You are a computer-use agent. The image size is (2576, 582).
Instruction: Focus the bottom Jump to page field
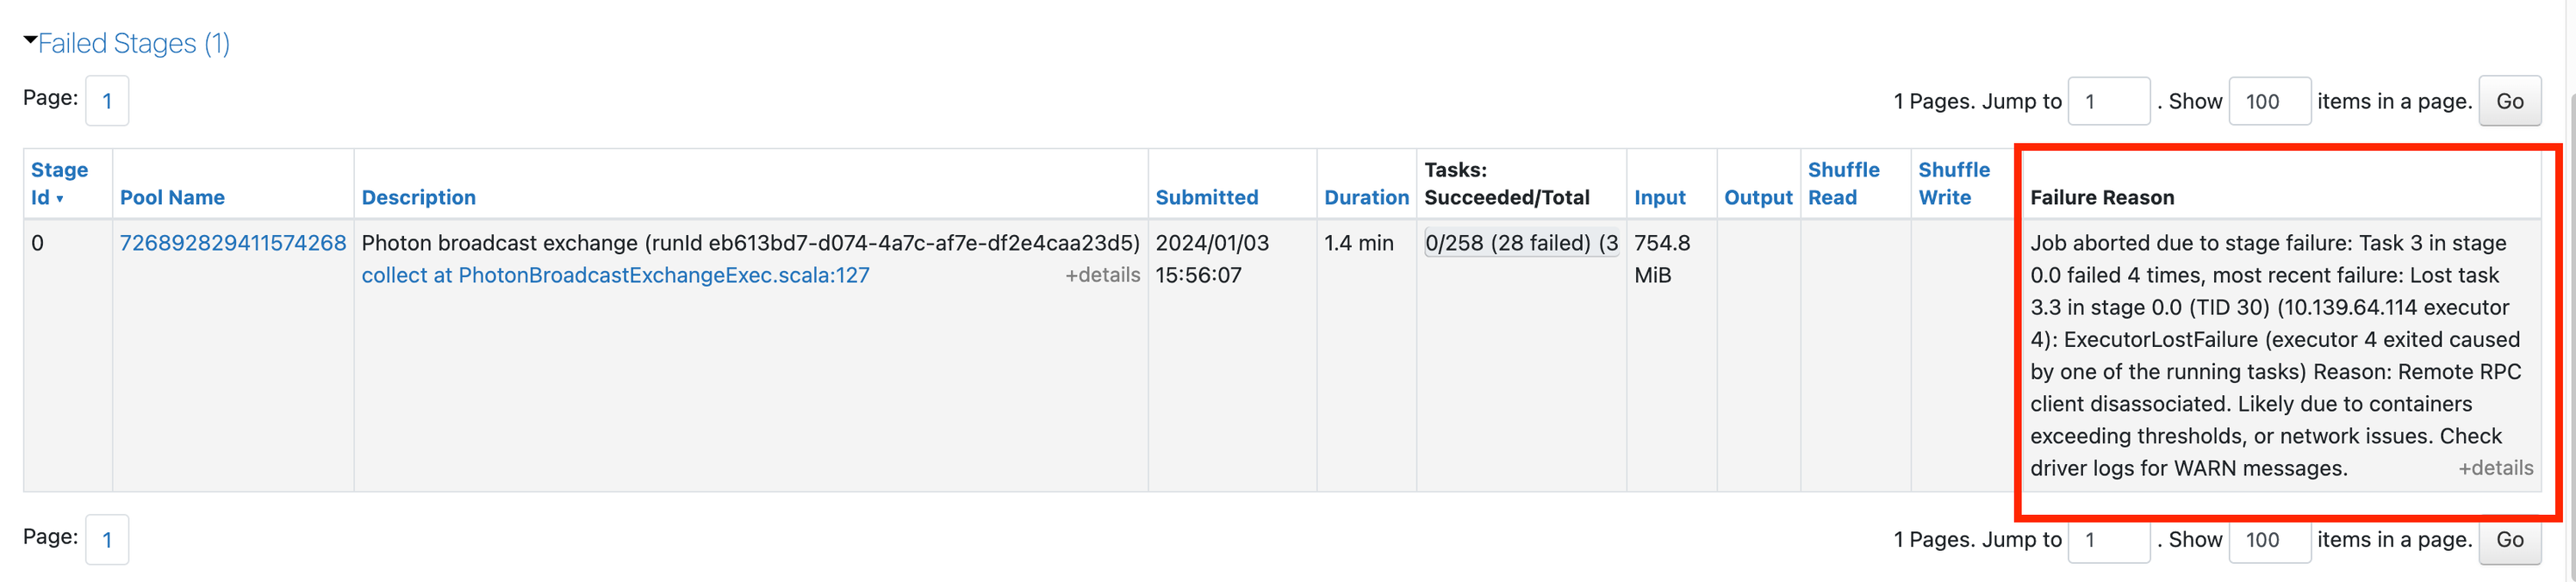[x=2108, y=540]
